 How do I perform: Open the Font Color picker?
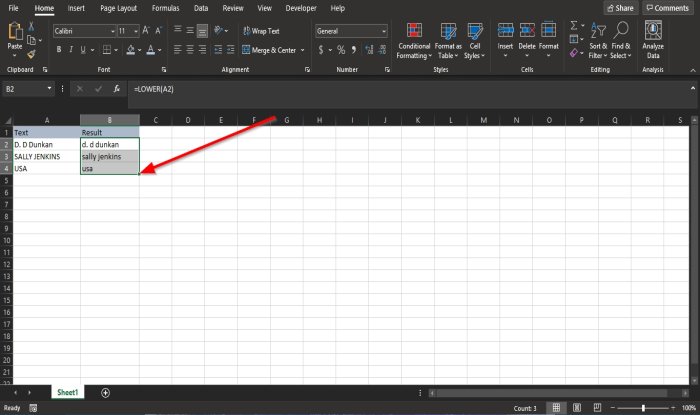pyautogui.click(x=151, y=50)
